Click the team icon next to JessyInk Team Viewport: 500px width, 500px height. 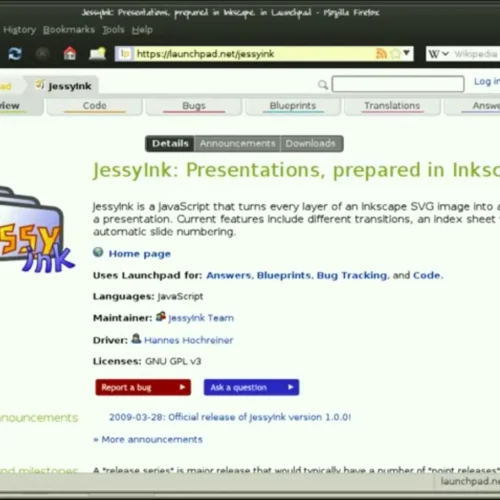click(x=161, y=316)
